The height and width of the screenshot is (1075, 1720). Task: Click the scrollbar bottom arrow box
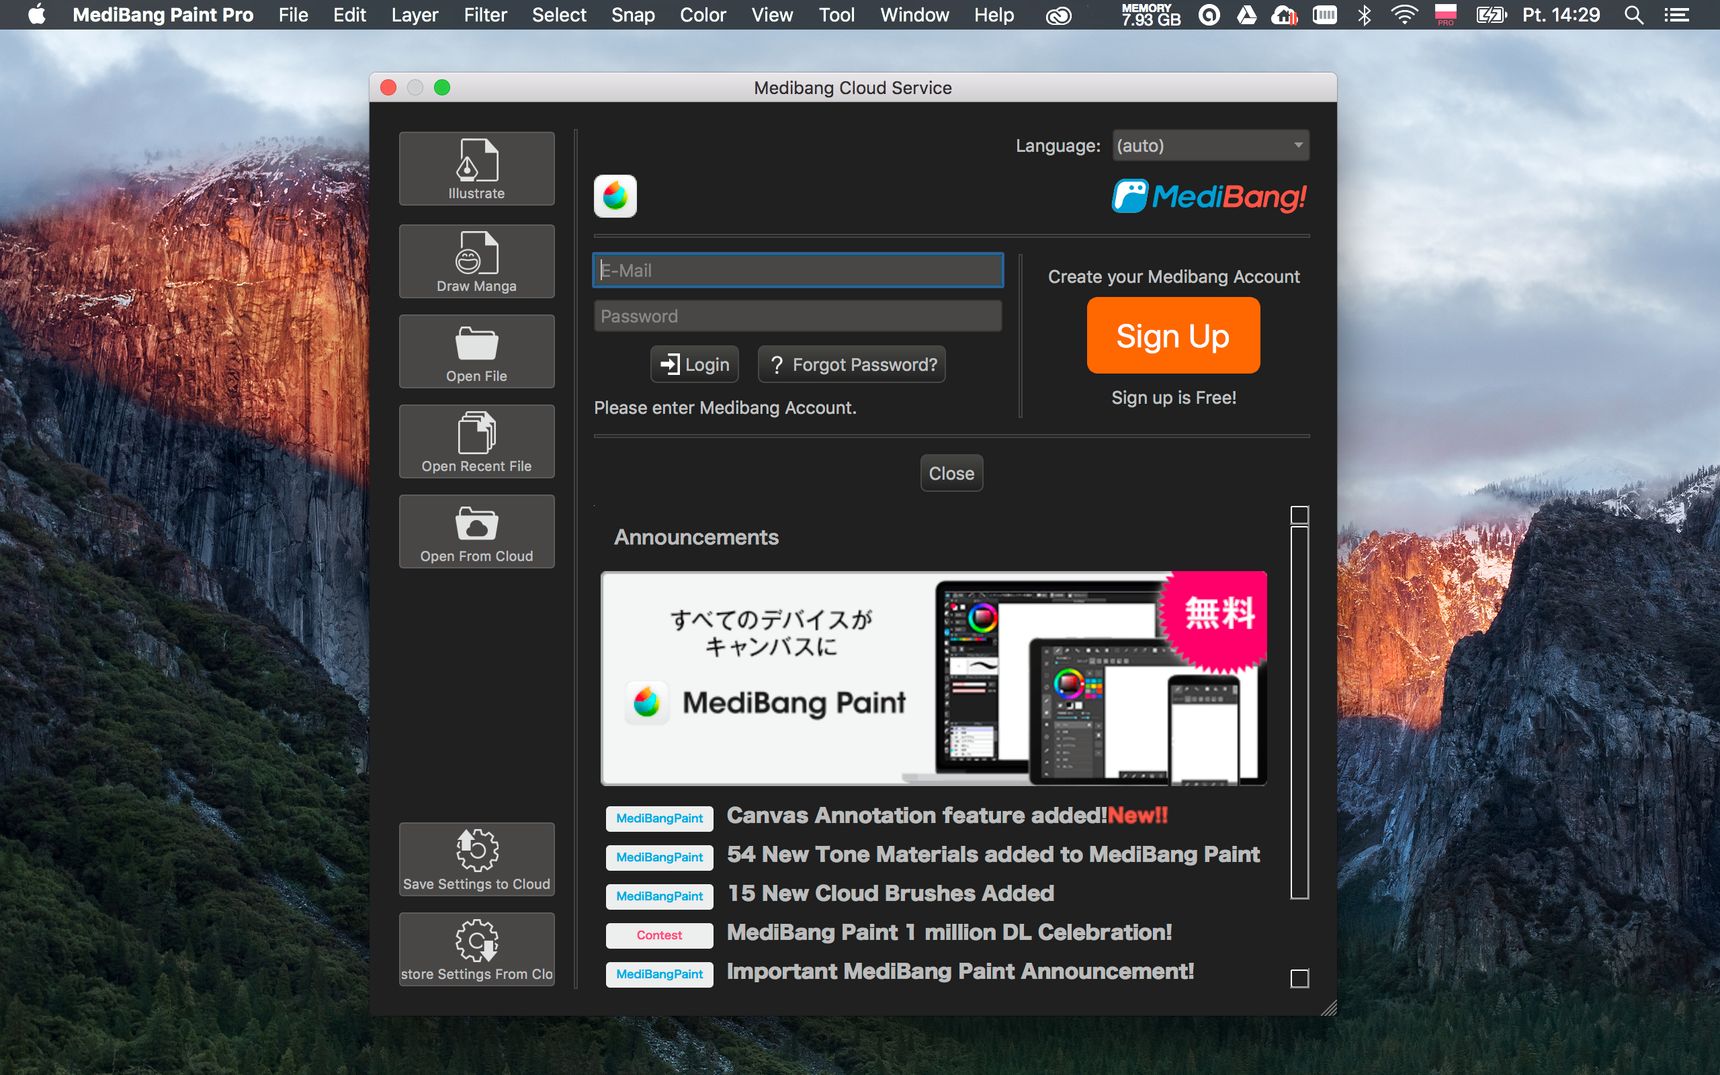point(1299,979)
